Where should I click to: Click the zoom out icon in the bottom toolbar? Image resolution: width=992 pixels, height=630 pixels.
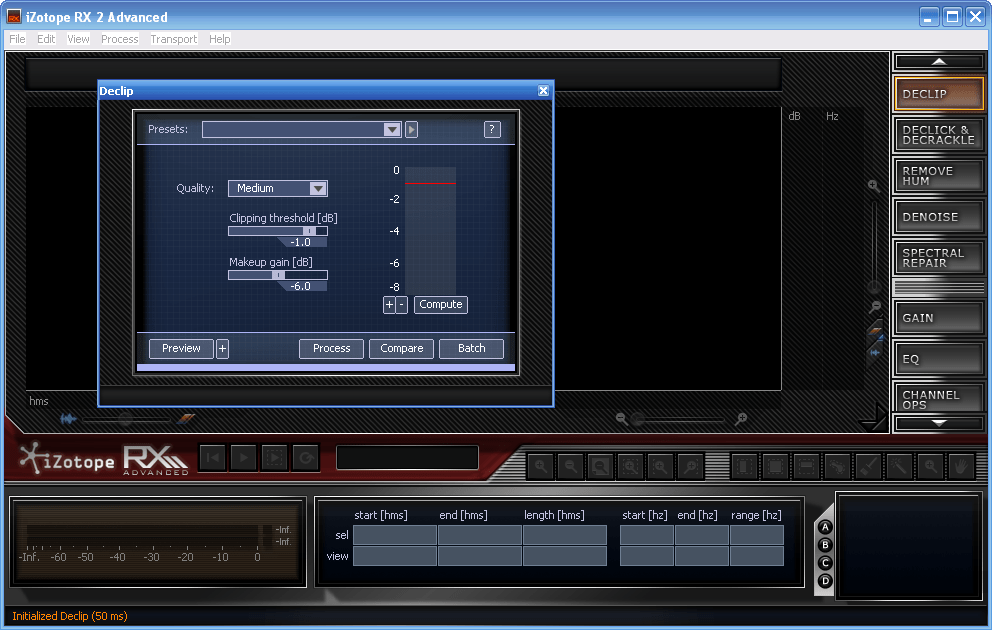[x=571, y=467]
